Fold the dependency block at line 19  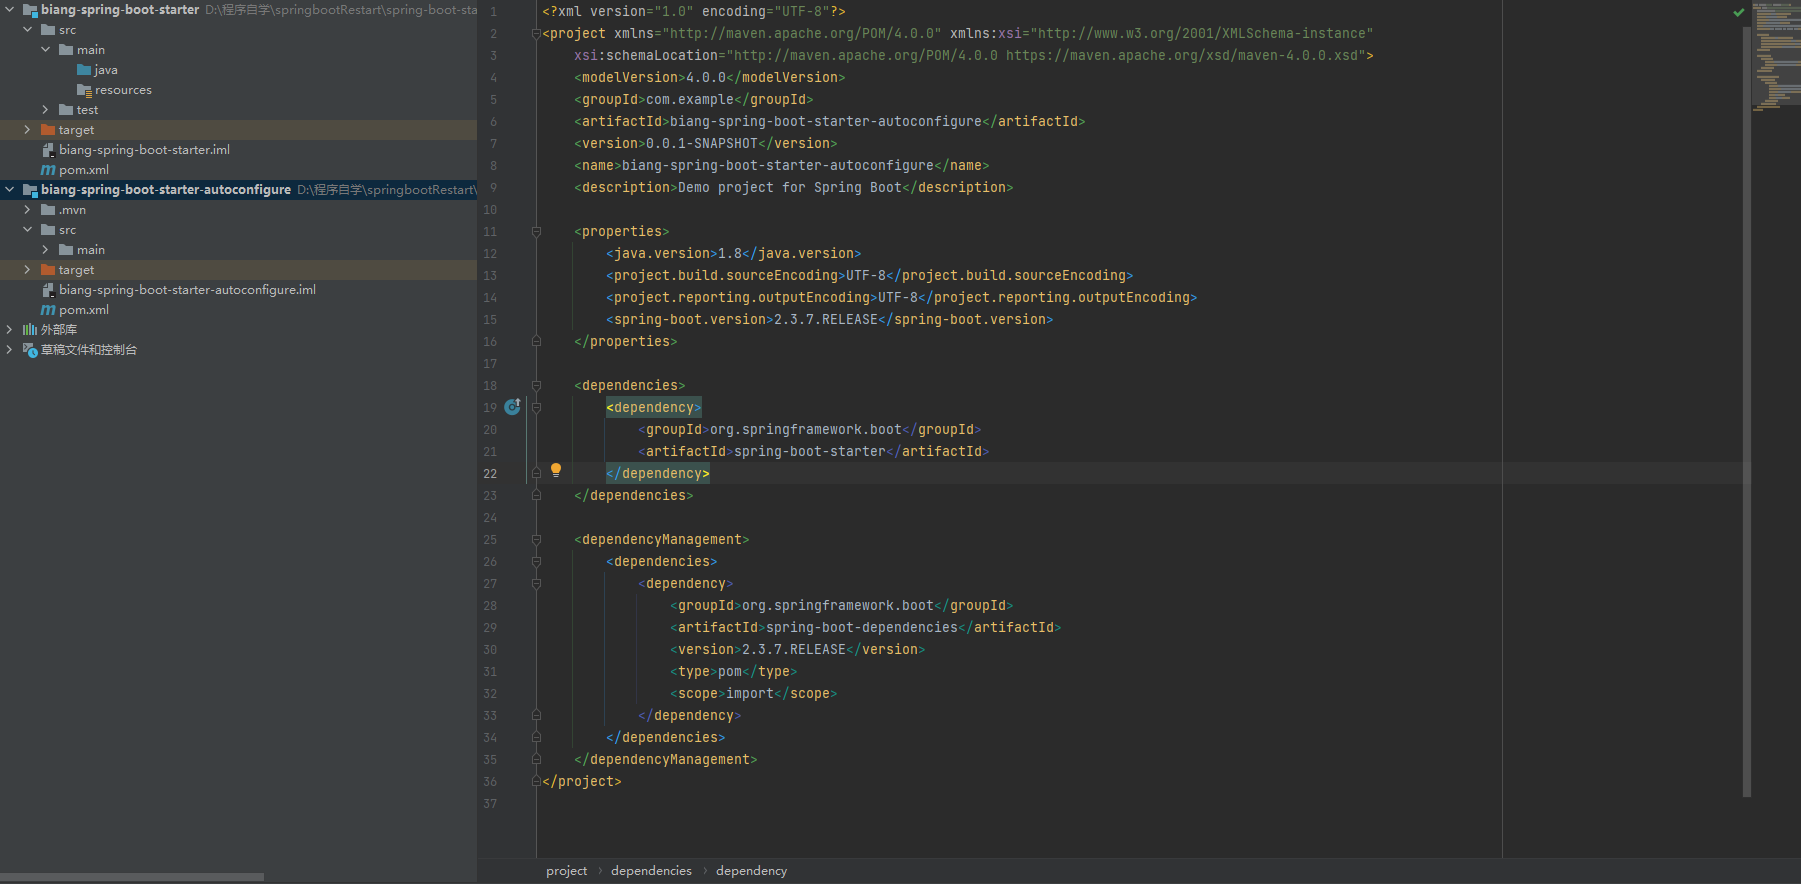click(x=536, y=407)
